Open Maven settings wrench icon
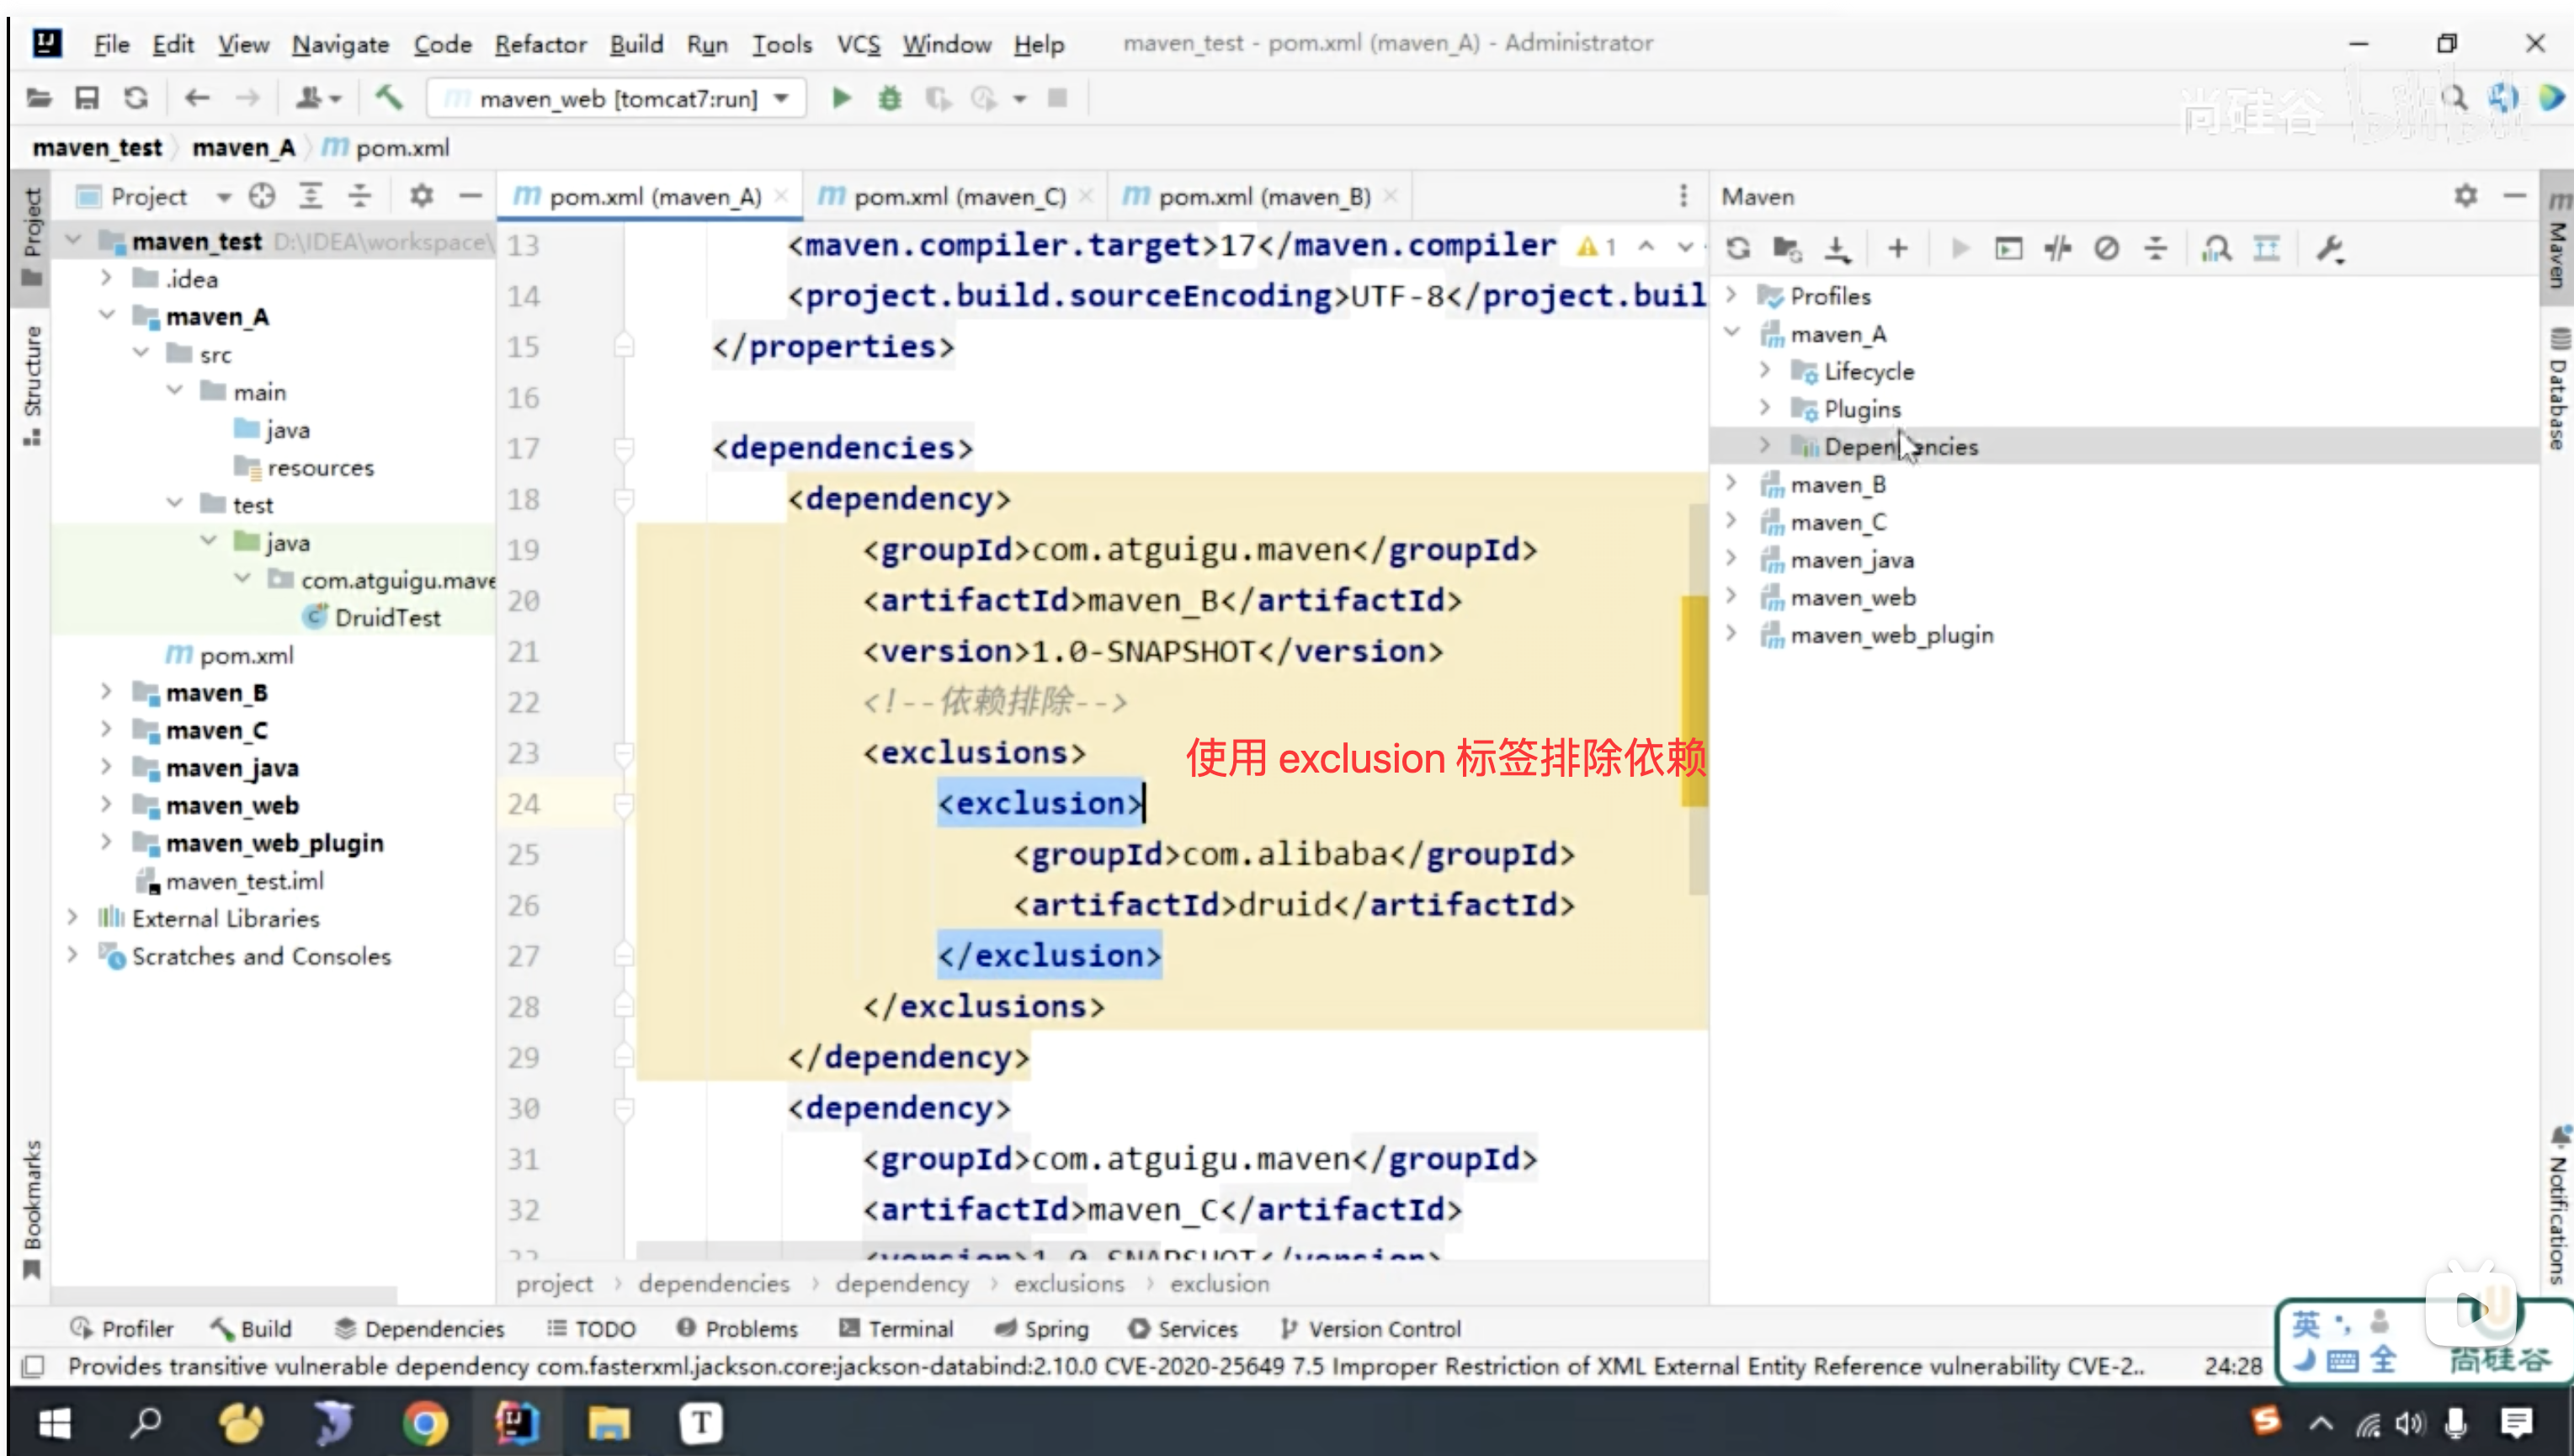The width and height of the screenshot is (2574, 1456). coord(2330,248)
